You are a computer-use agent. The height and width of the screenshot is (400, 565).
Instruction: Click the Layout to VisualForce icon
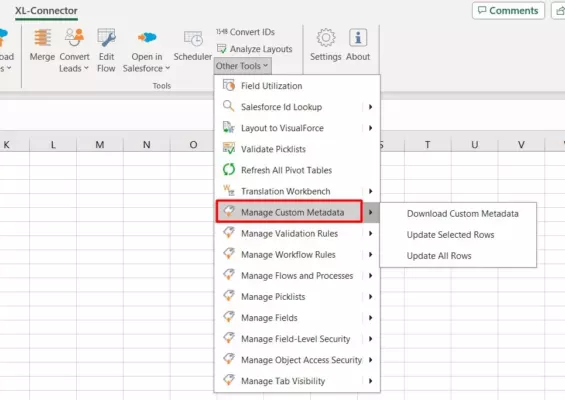(228, 127)
